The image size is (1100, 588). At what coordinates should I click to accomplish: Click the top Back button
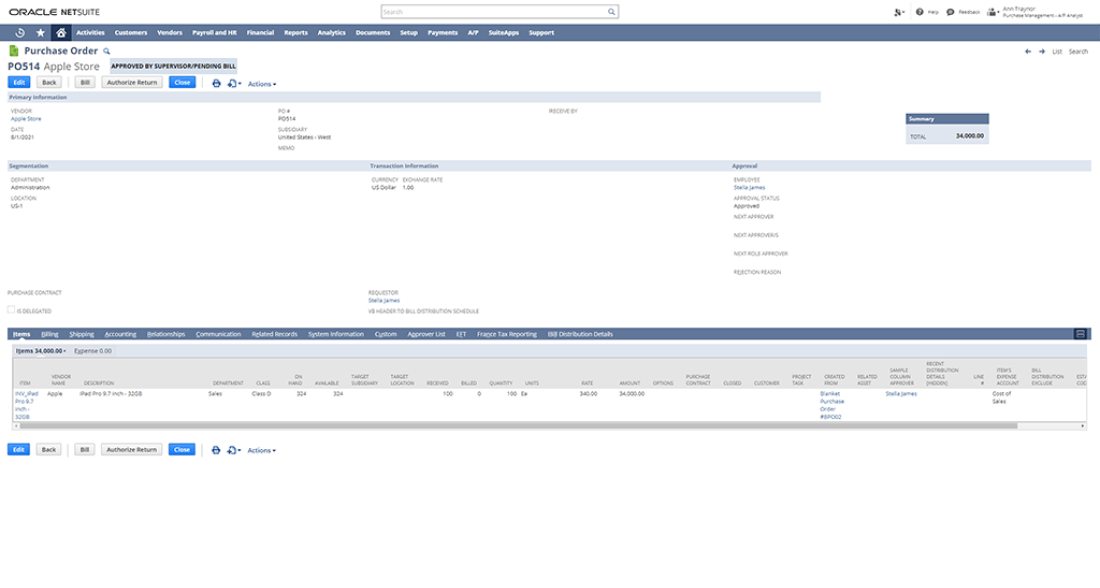pos(49,83)
